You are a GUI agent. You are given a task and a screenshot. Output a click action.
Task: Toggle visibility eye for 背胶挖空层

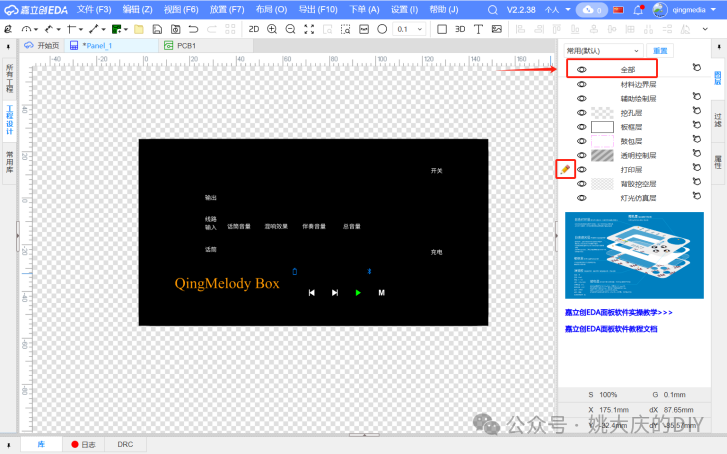click(581, 184)
